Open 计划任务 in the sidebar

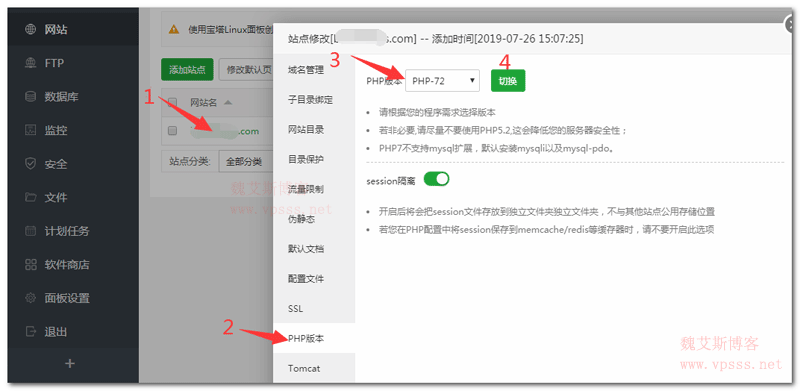coord(73,231)
